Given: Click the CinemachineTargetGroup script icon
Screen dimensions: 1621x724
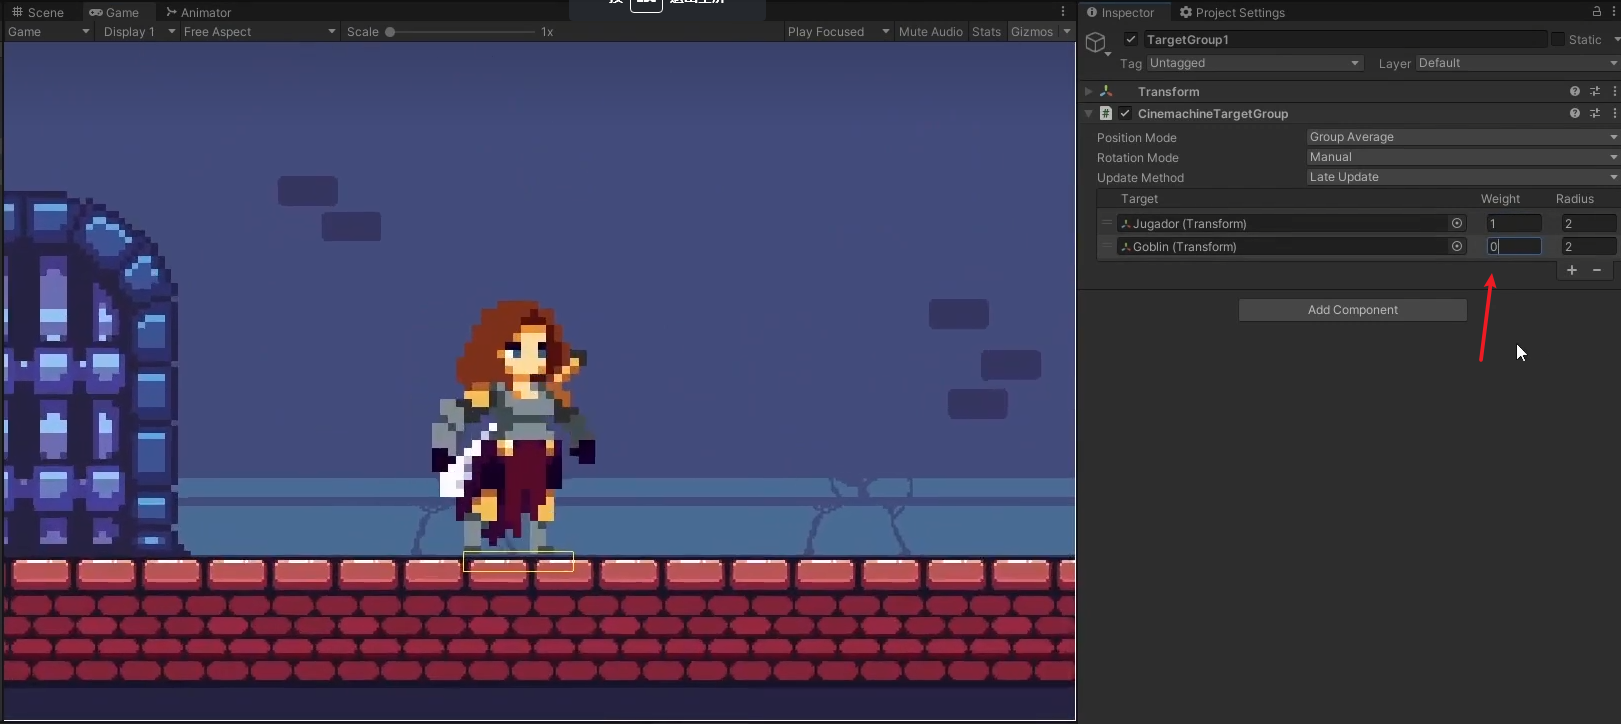Looking at the screenshot, I should pyautogui.click(x=1106, y=114).
